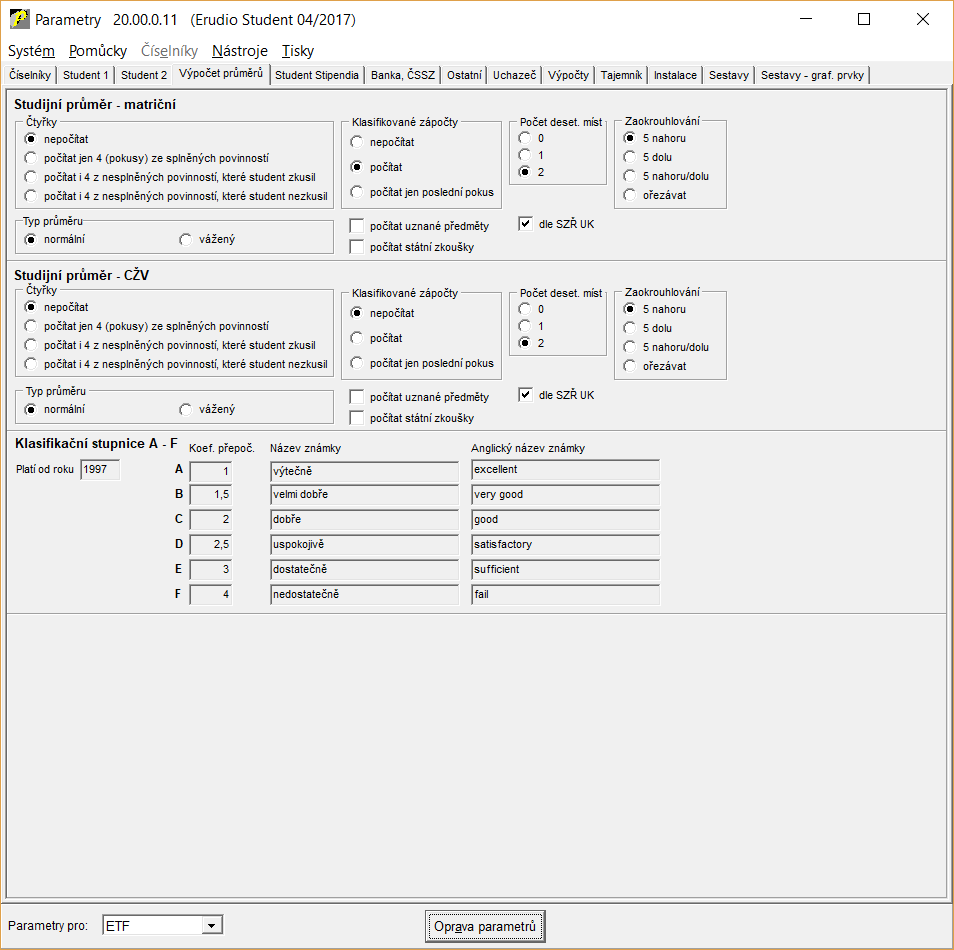Close the Parametry window
Viewport: 954px width, 950px height.
[922, 19]
